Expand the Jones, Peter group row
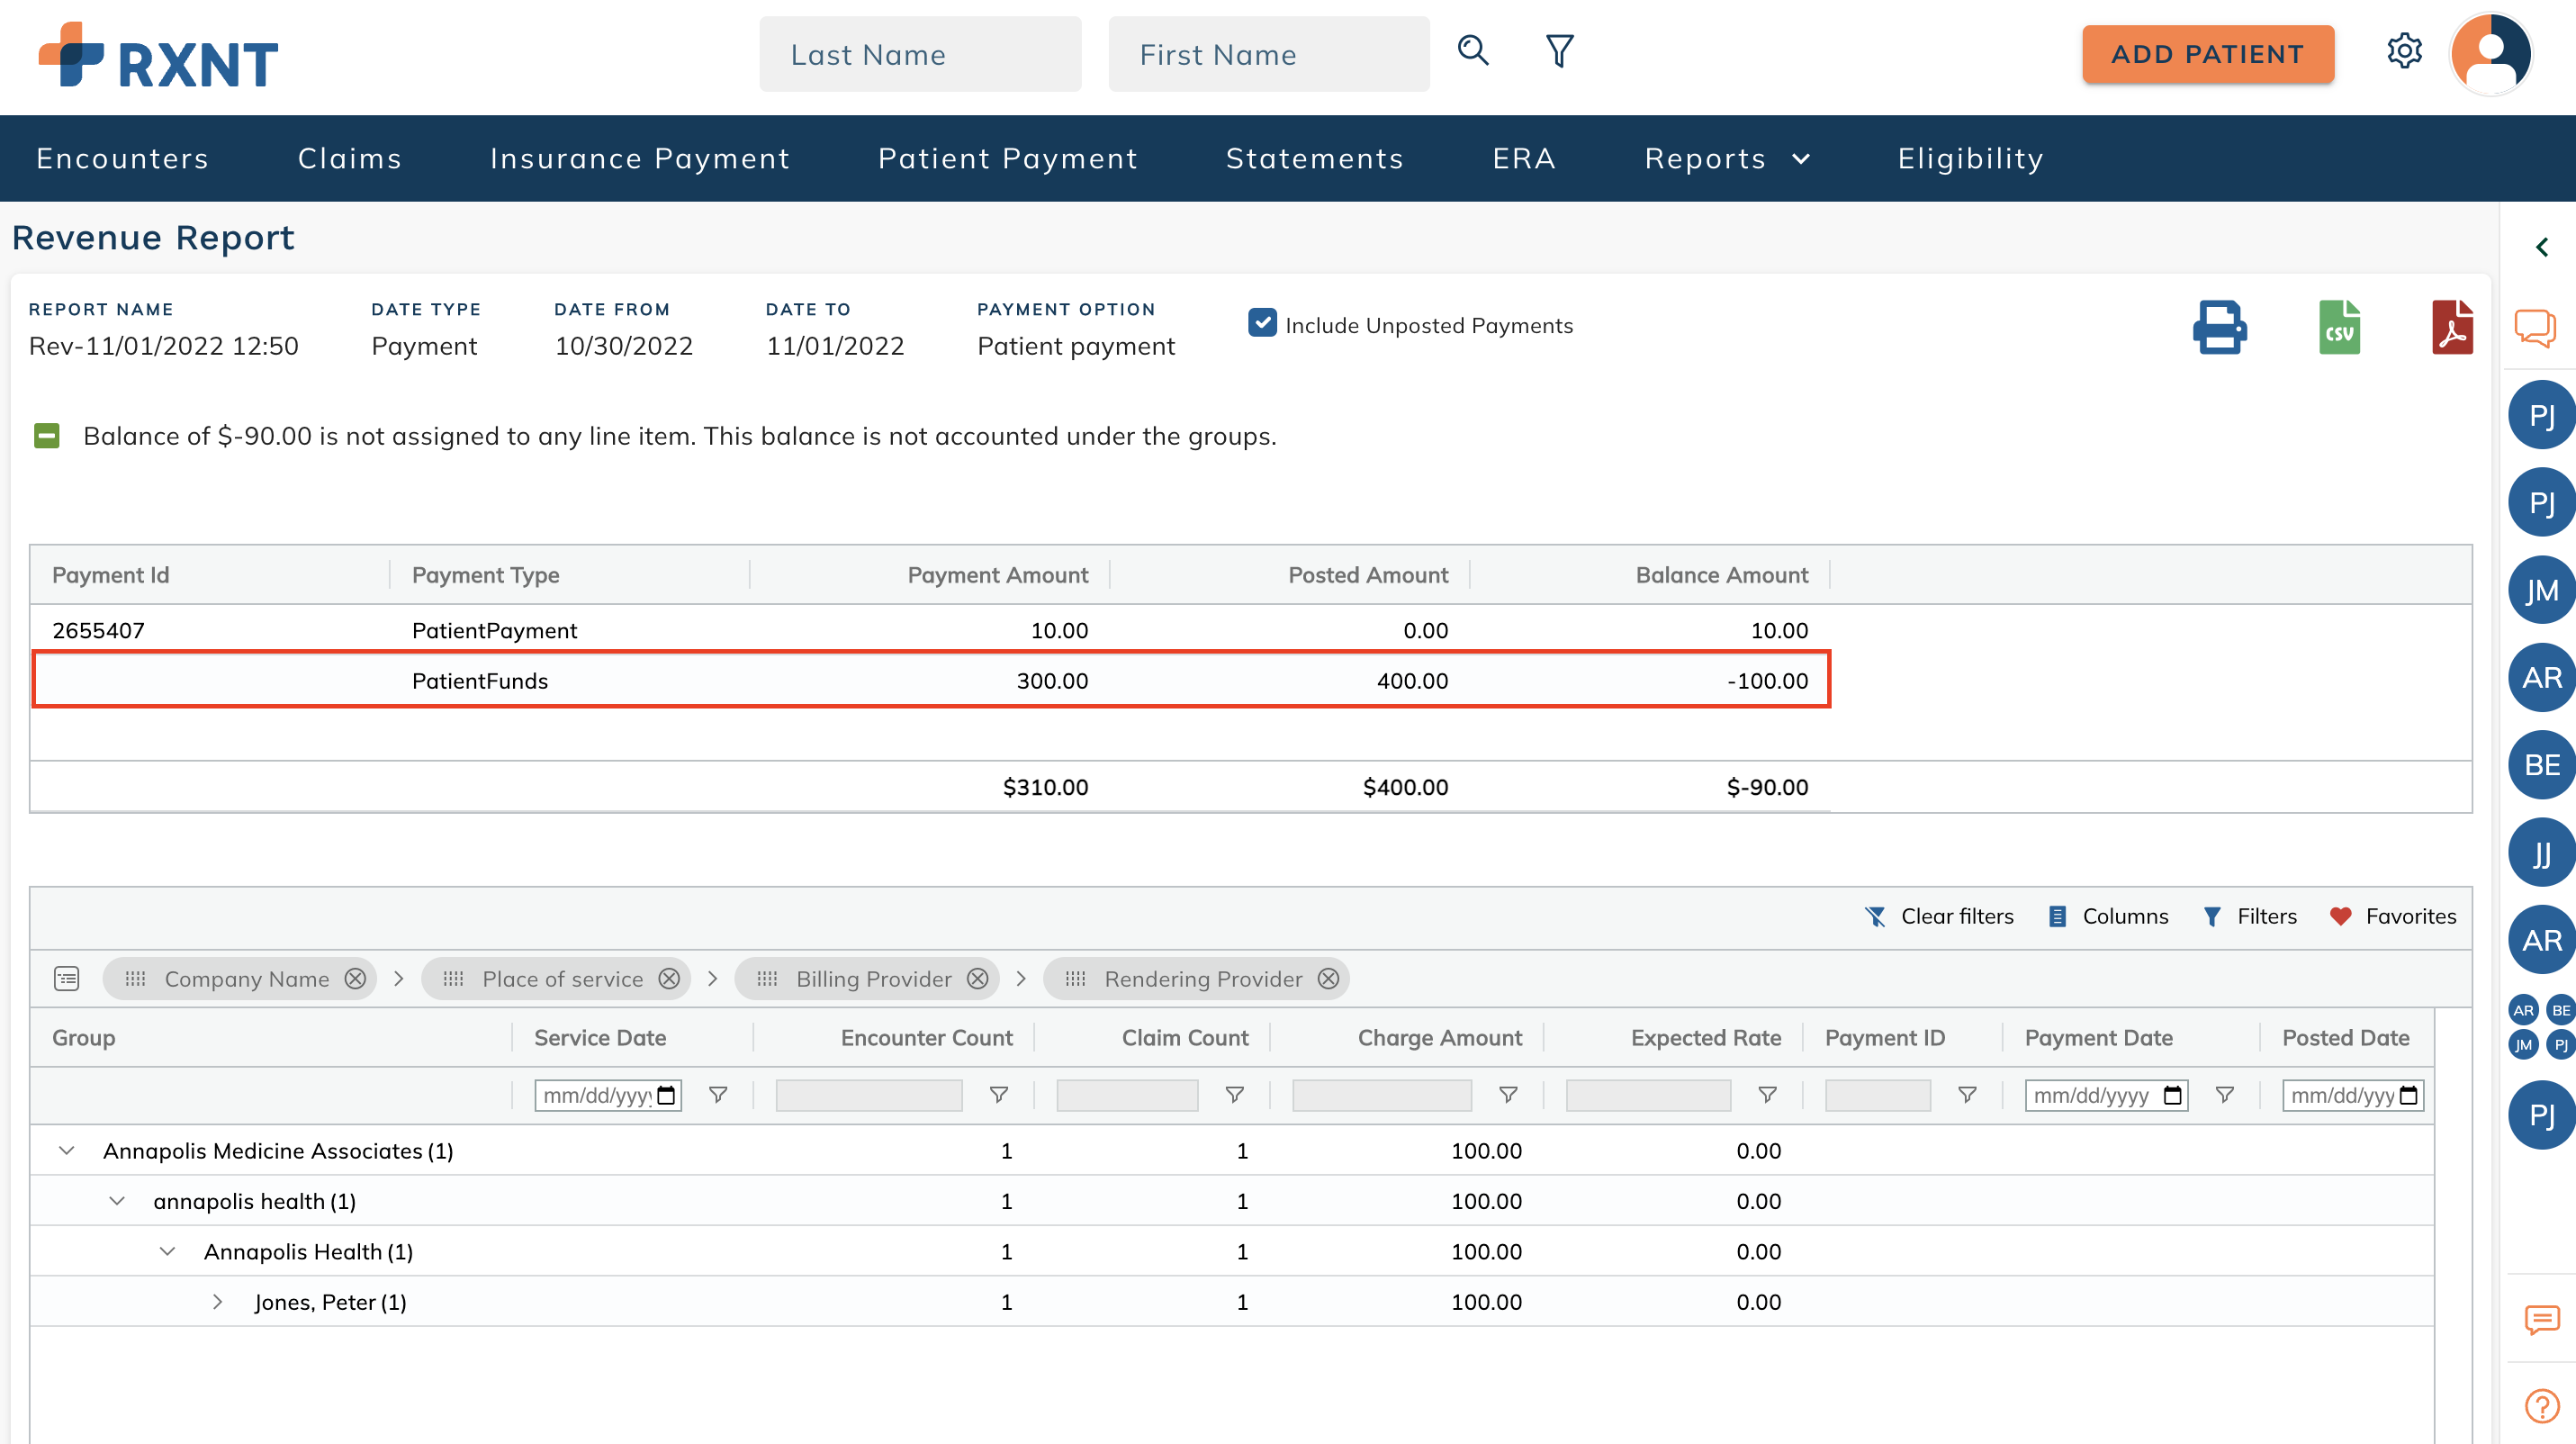Image resolution: width=2576 pixels, height=1444 pixels. (217, 1302)
